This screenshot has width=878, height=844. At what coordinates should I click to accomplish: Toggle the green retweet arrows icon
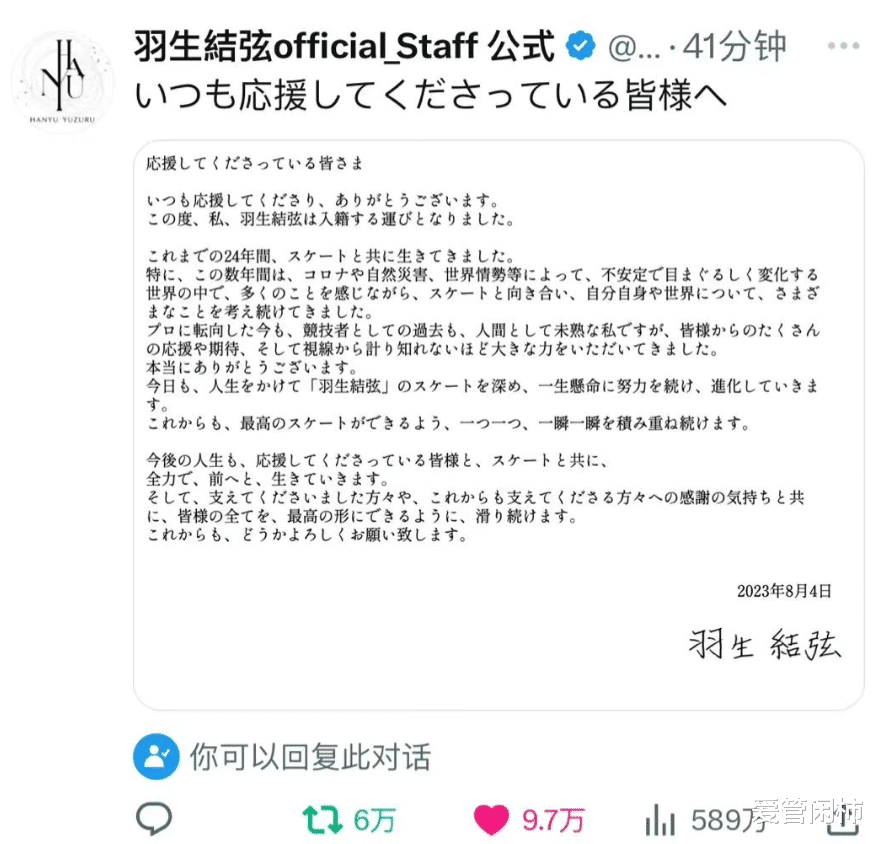[323, 819]
